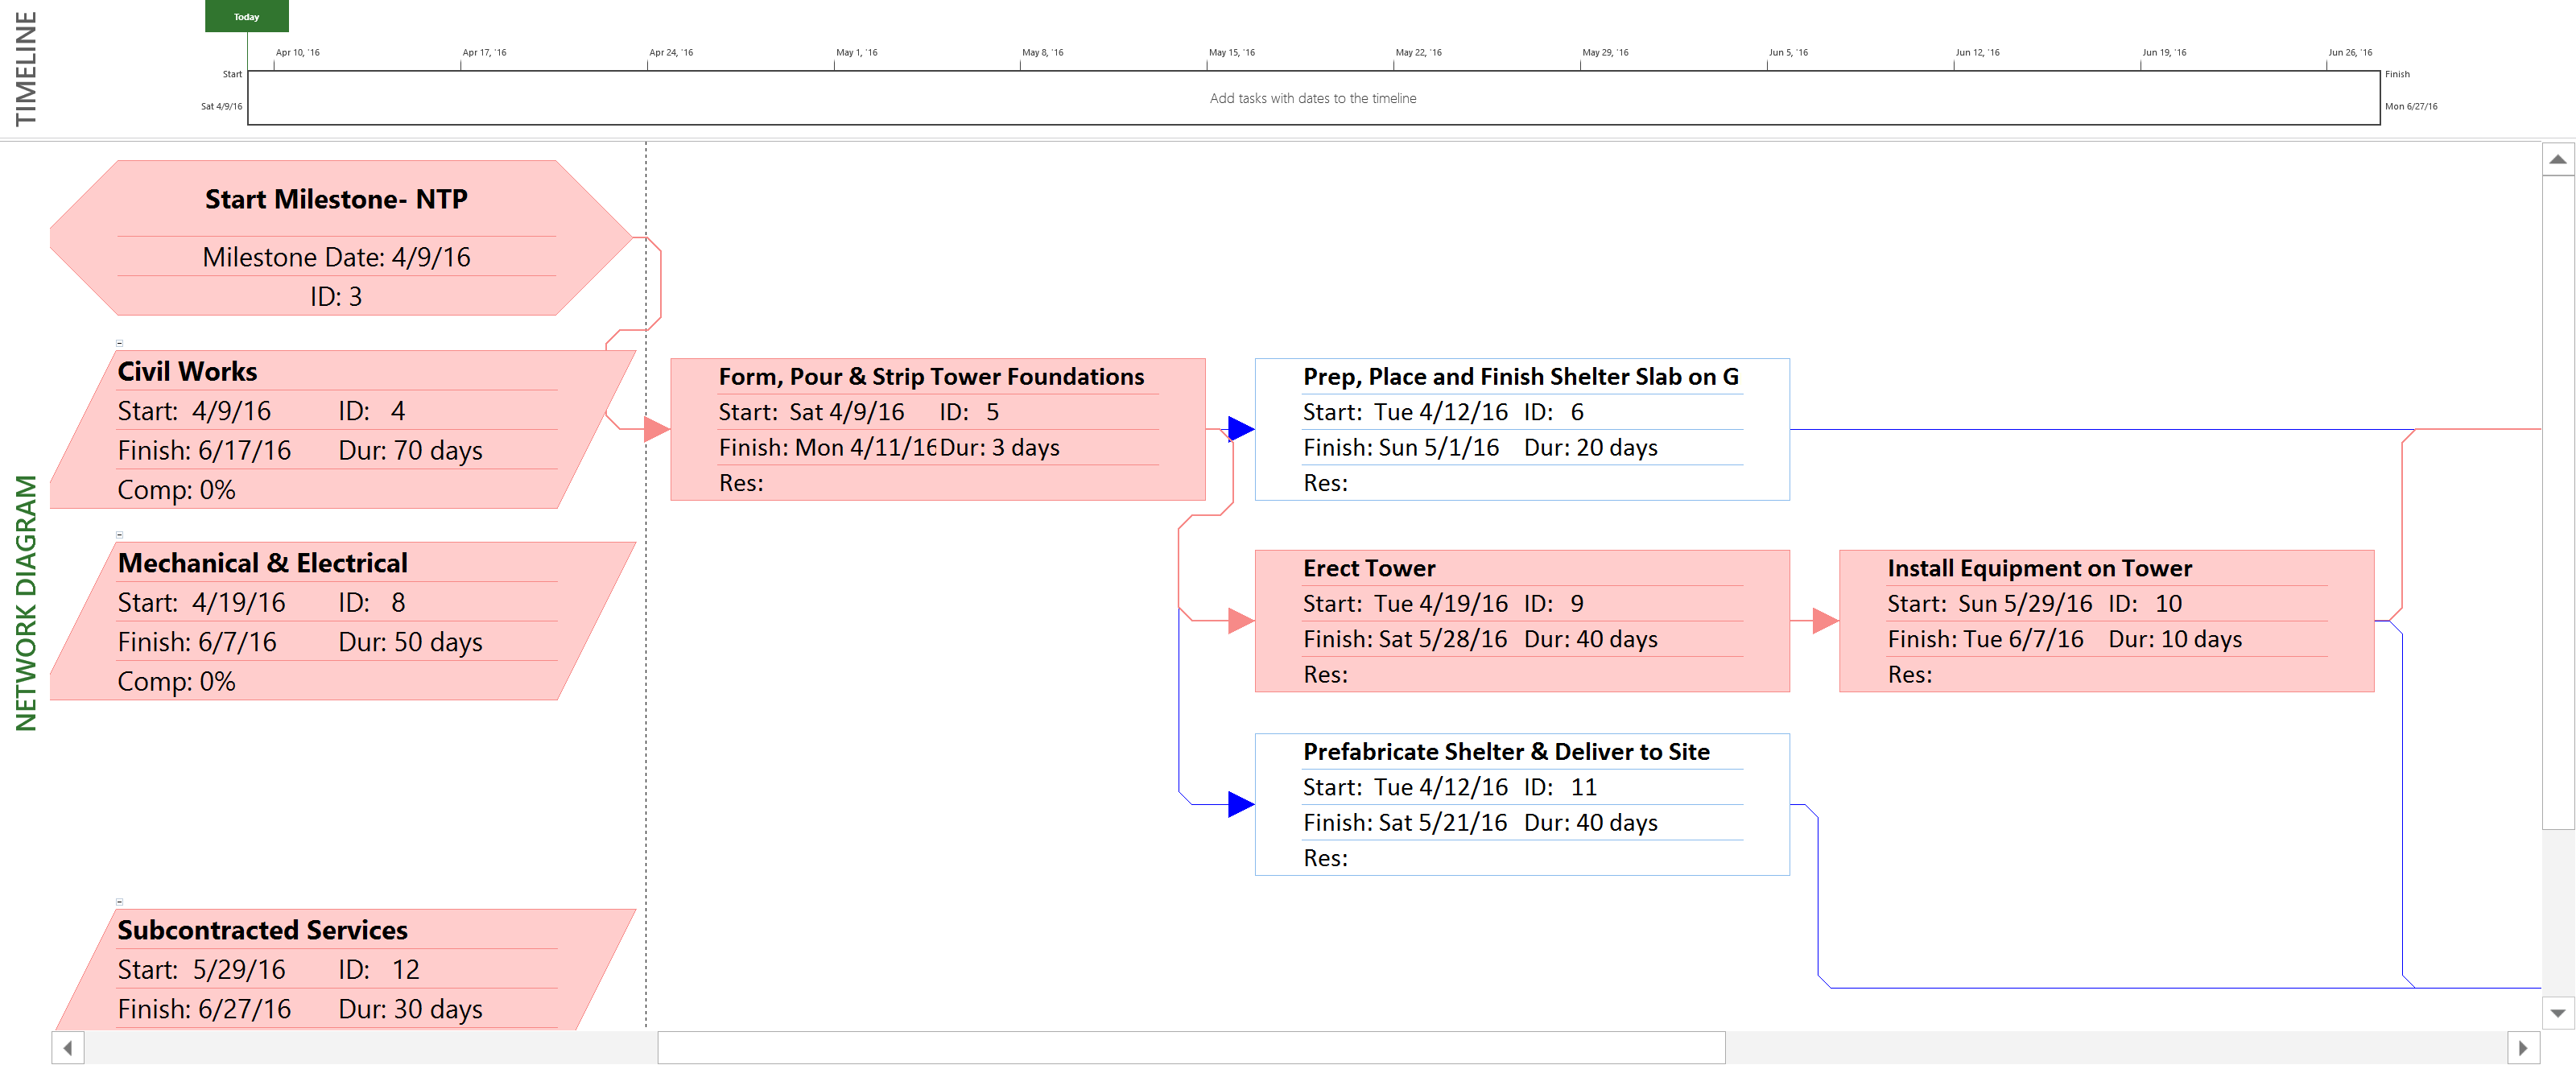The height and width of the screenshot is (1065, 2576).
Task: Click 'Dur: 50 days' in Mechanical & Electrical
Action: coord(410,642)
